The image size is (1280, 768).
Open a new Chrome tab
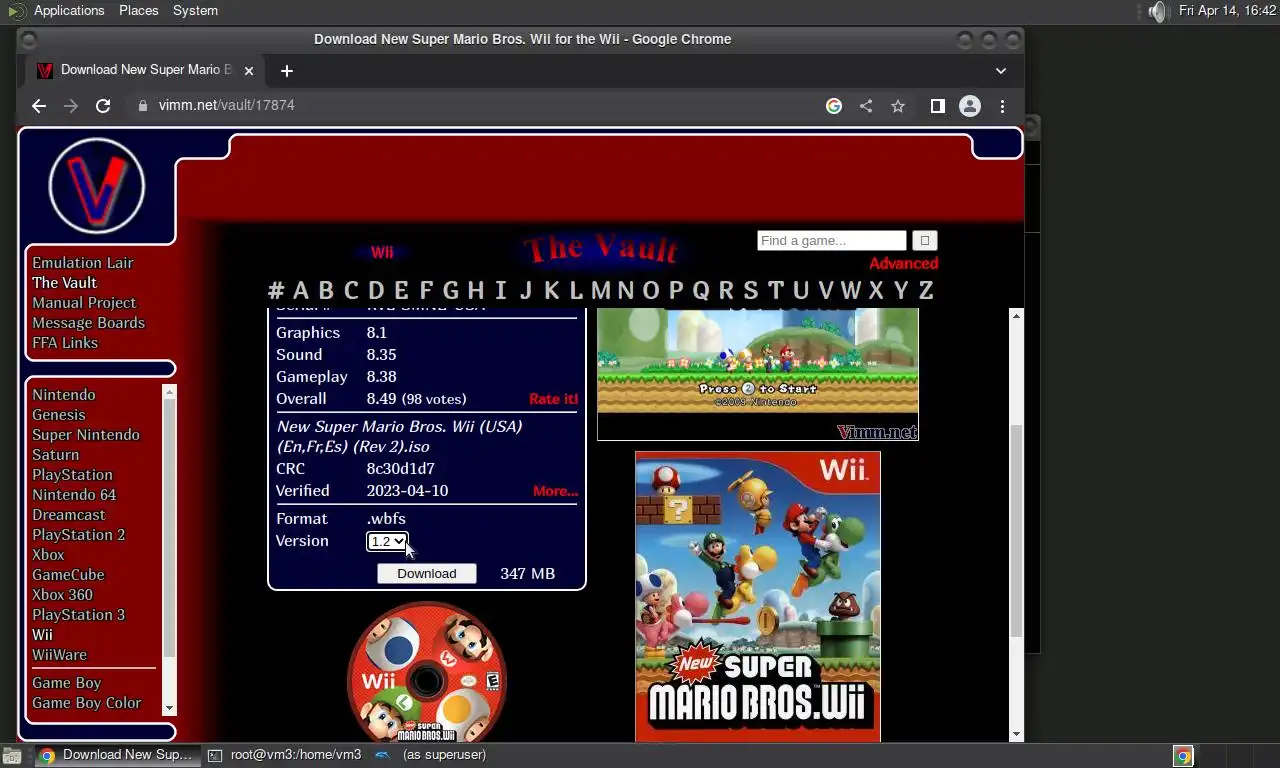click(x=287, y=70)
